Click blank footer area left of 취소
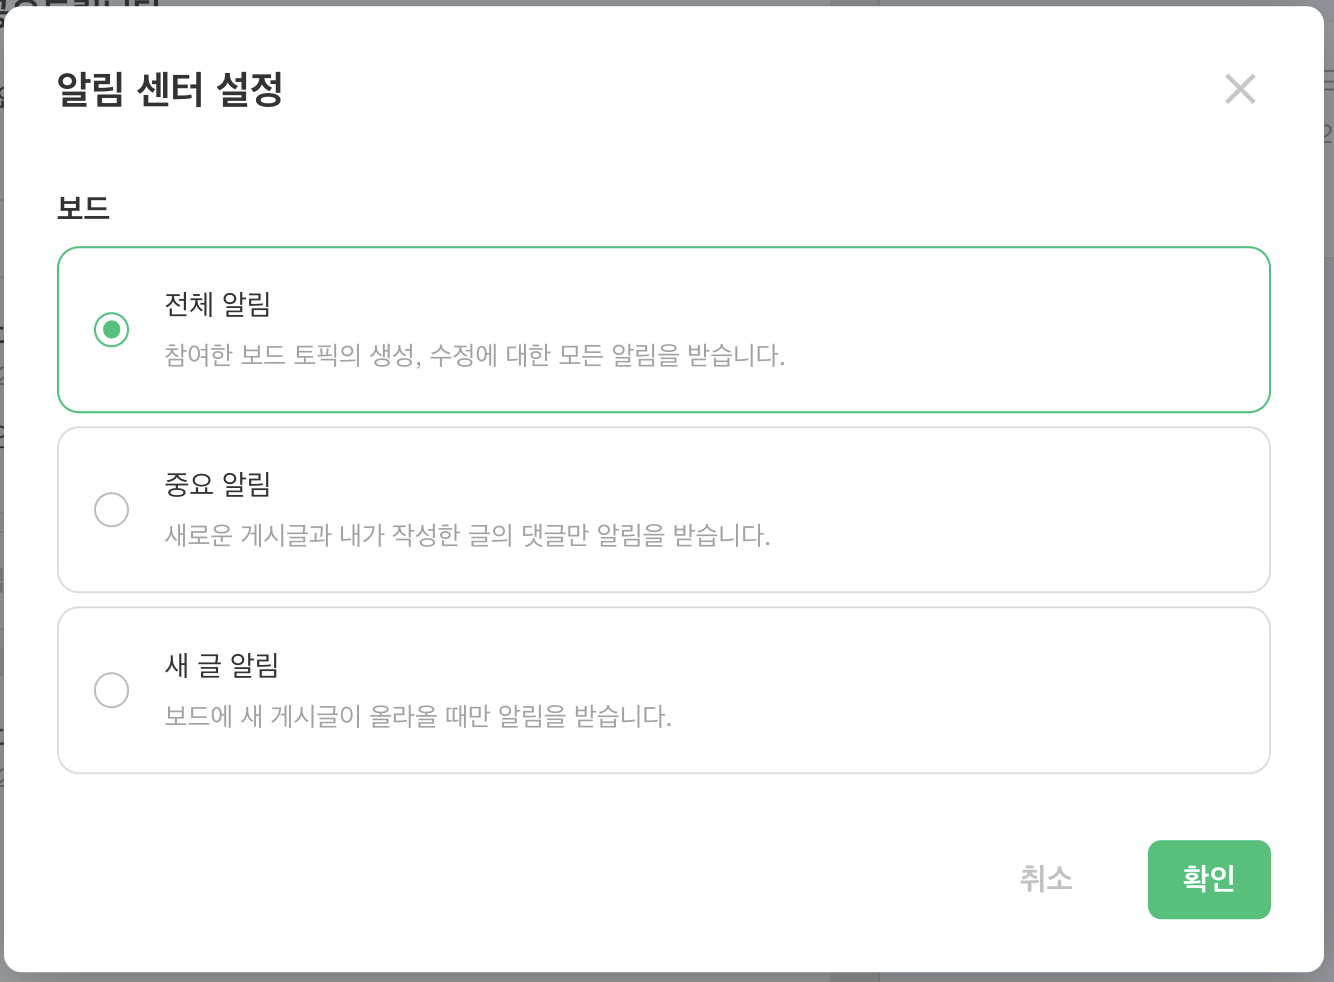1334x982 pixels. coord(500,879)
